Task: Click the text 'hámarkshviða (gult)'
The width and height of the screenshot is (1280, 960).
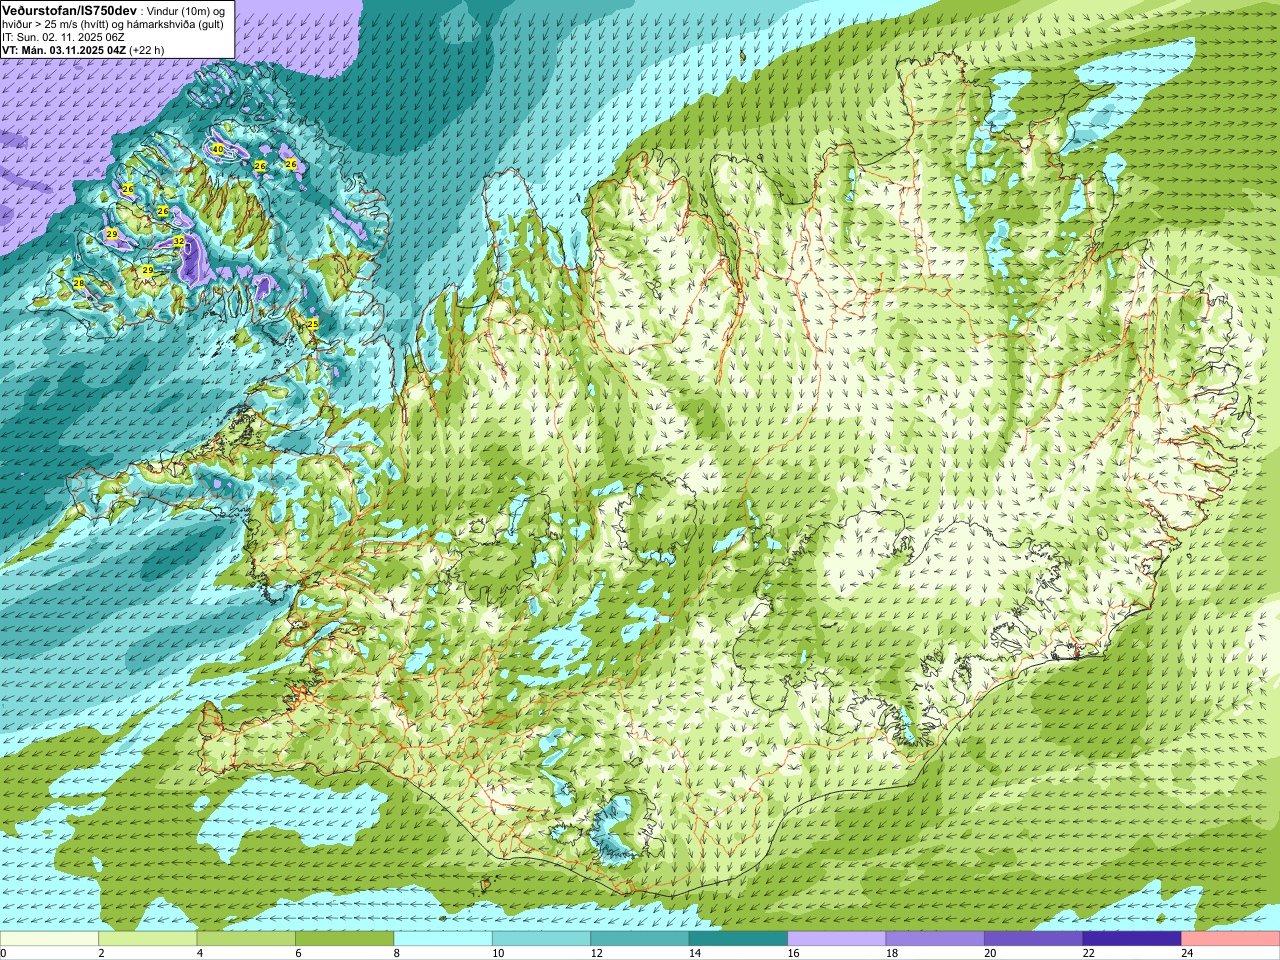Action: tap(177, 24)
